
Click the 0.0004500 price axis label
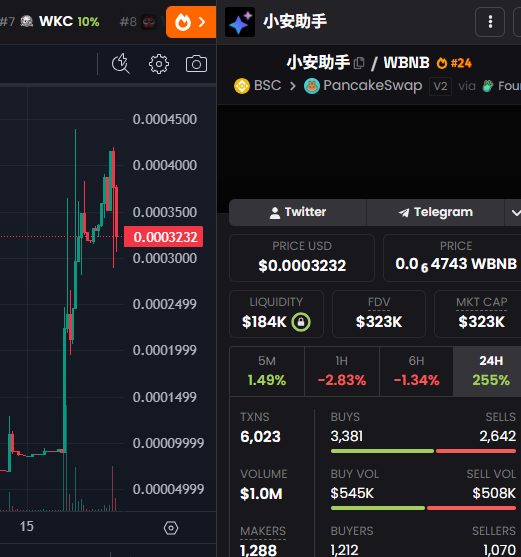coord(165,119)
